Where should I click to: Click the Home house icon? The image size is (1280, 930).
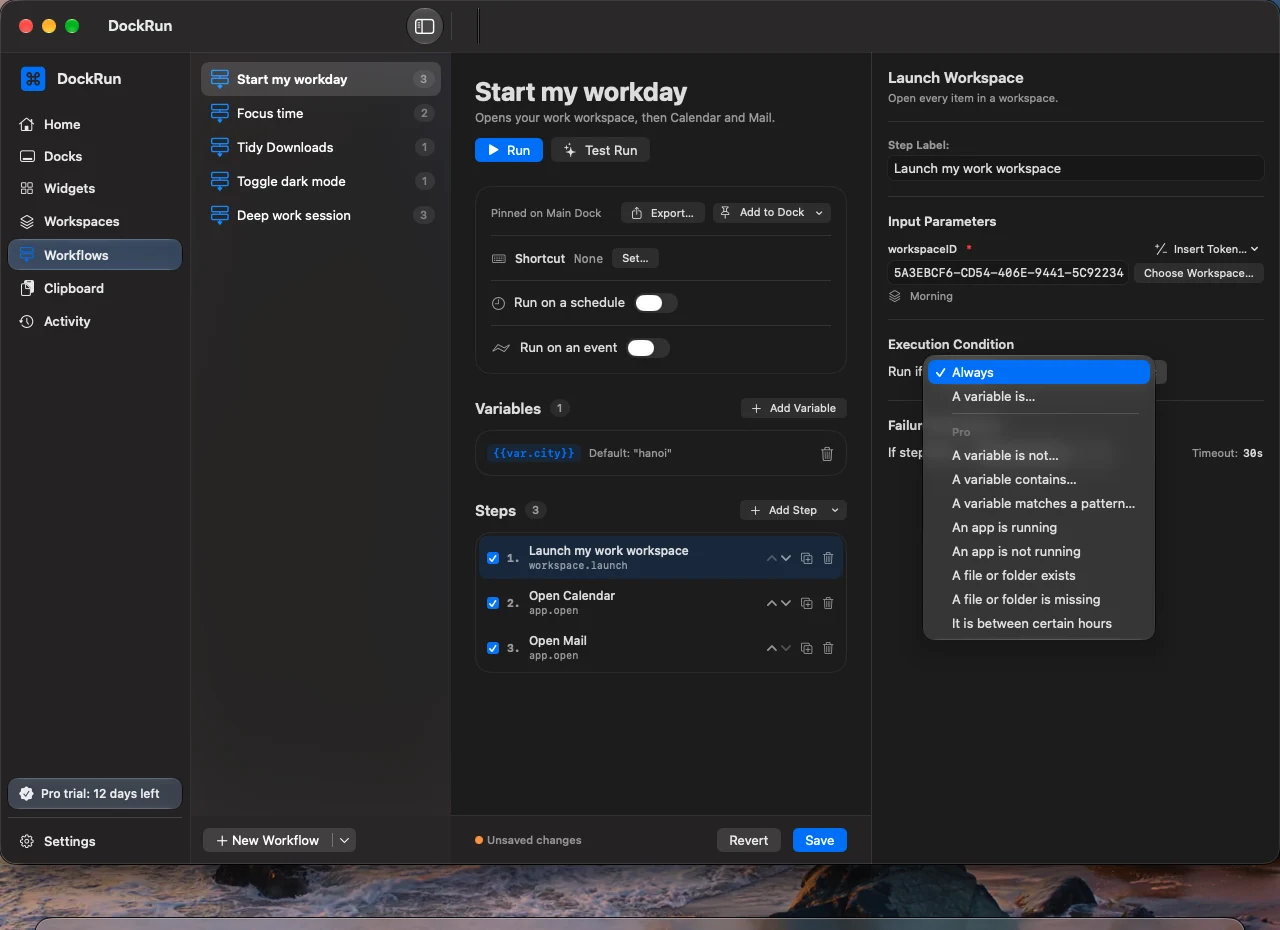click(27, 124)
